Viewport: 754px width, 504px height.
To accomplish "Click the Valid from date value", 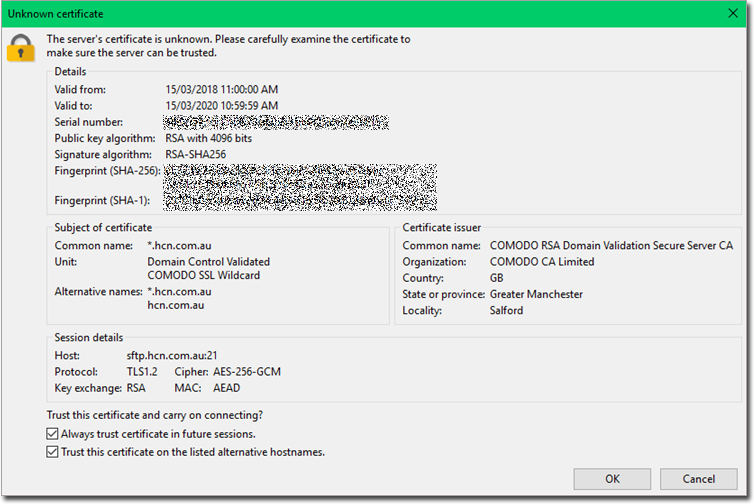I will (x=221, y=90).
